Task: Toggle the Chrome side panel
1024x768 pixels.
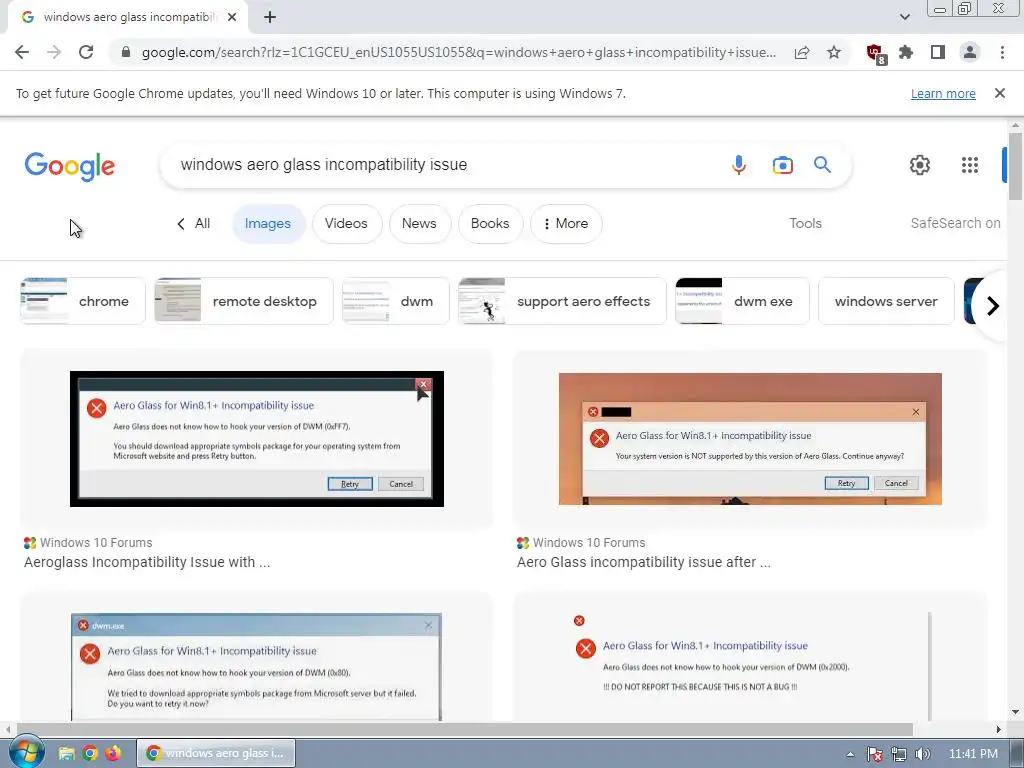Action: coord(938,52)
